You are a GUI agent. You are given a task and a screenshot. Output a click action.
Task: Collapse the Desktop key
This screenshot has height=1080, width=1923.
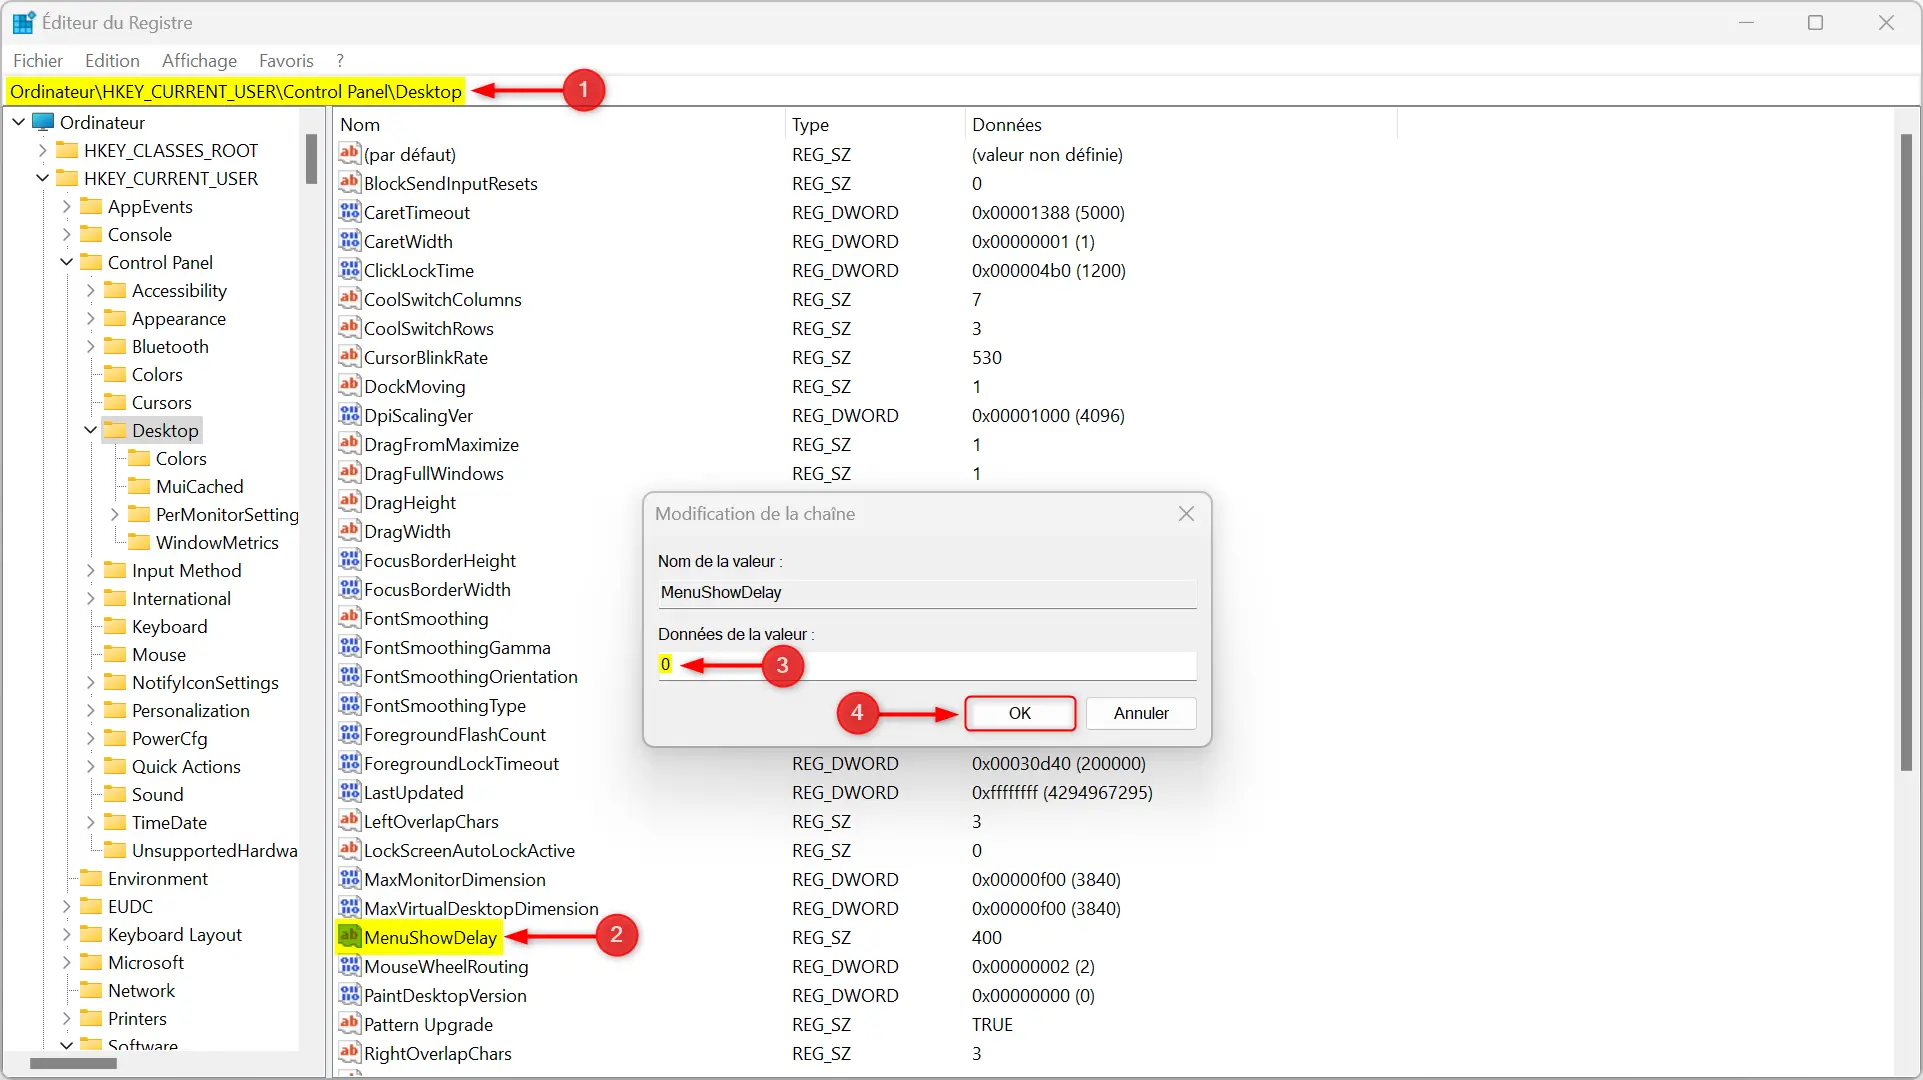(x=90, y=430)
